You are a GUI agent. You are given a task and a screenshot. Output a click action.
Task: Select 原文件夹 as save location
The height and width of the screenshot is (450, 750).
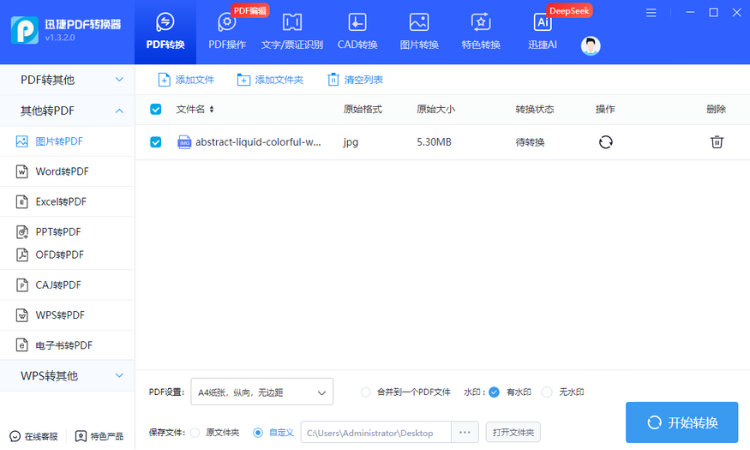pyautogui.click(x=196, y=432)
